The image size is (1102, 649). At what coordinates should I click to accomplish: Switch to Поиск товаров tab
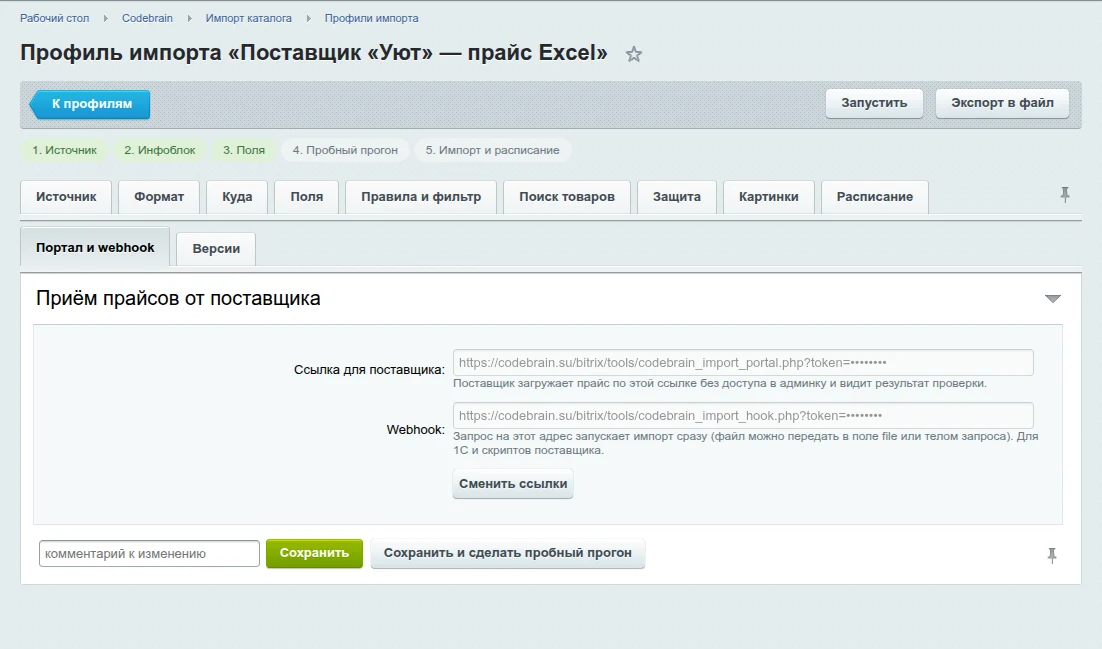(x=566, y=197)
